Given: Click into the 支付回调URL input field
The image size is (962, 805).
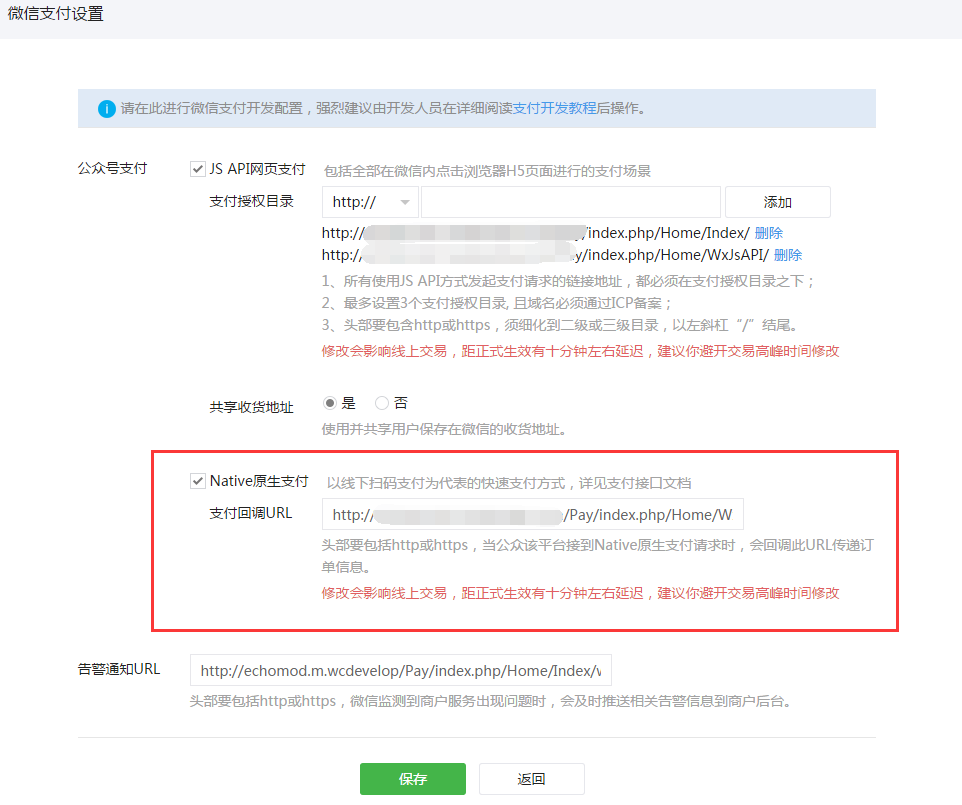Looking at the screenshot, I should pyautogui.click(x=532, y=515).
